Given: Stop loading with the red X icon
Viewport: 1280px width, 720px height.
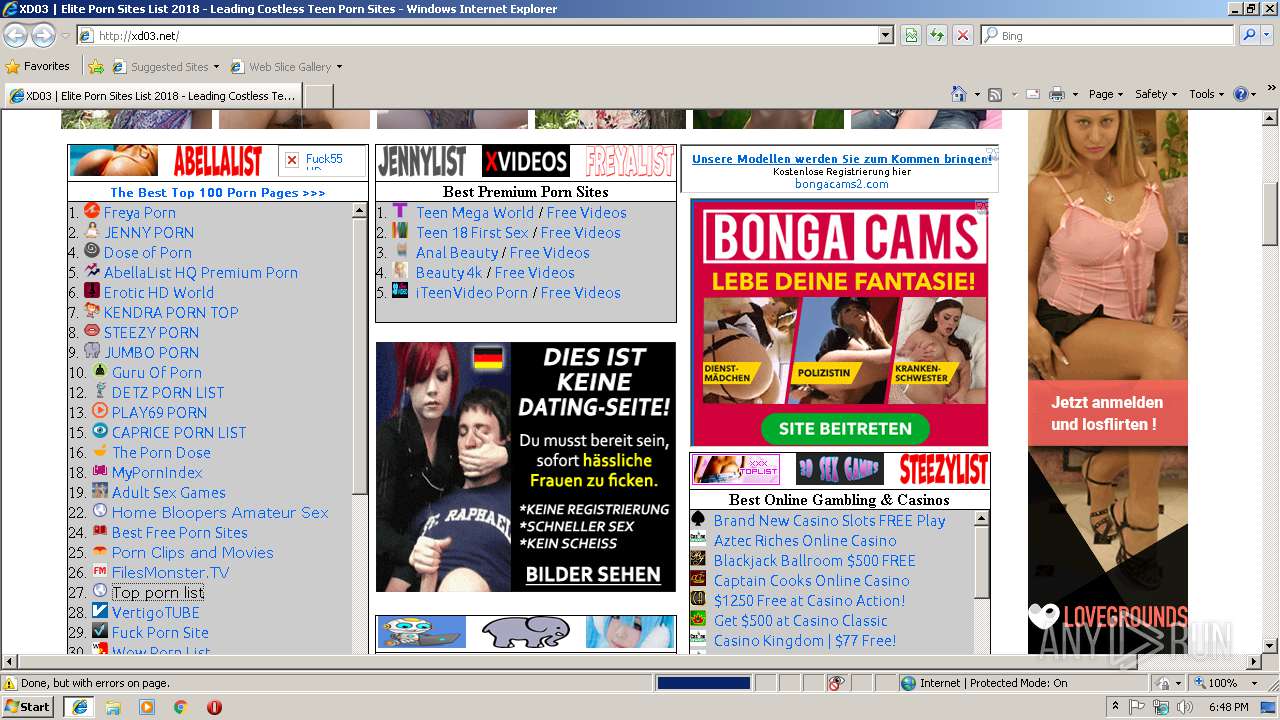Looking at the screenshot, I should 963,35.
